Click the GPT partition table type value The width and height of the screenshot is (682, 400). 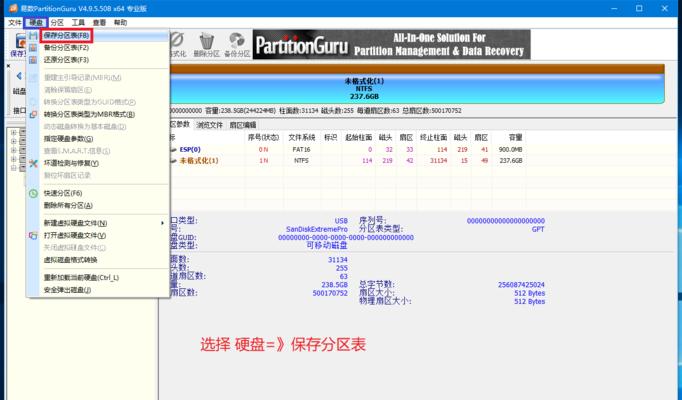pyautogui.click(x=538, y=229)
